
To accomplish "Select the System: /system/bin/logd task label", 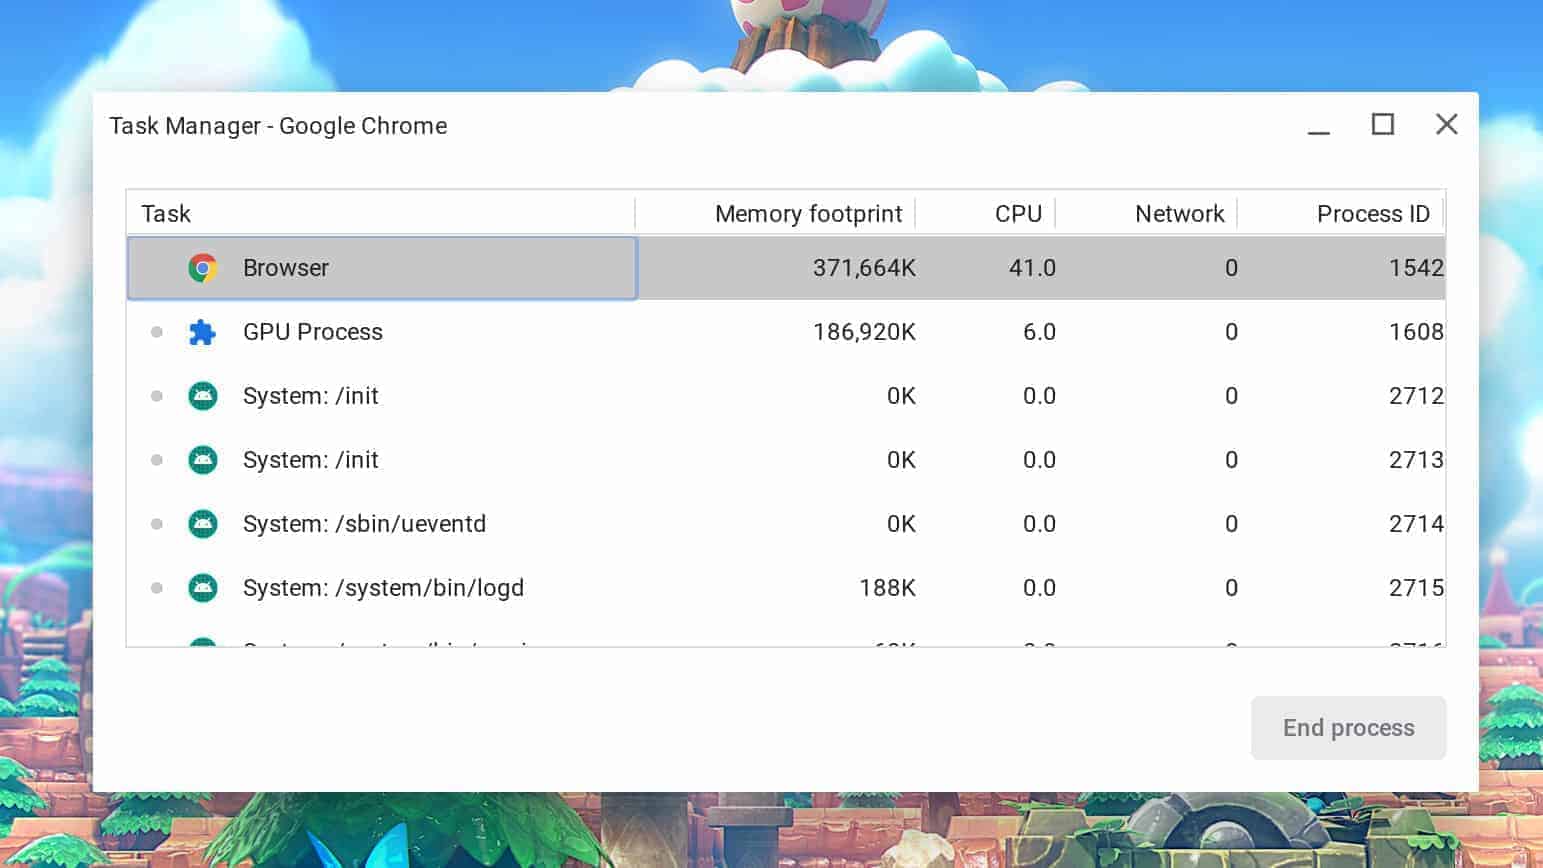I will [383, 588].
